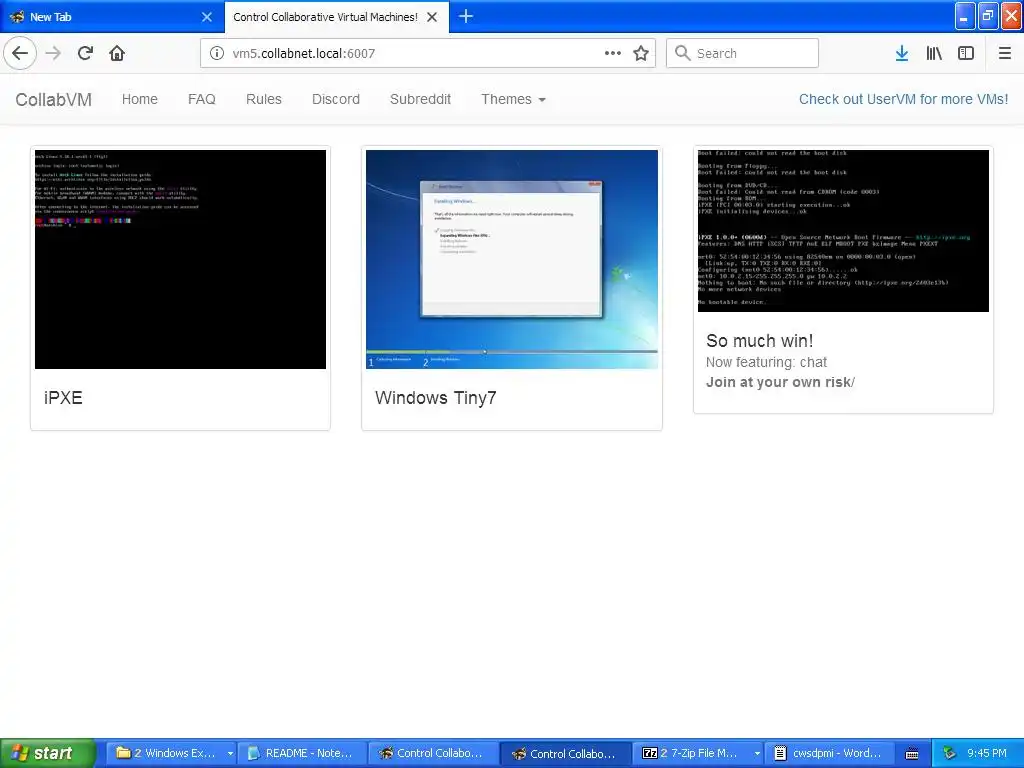Open the page actions three-dot menu

pyautogui.click(x=613, y=53)
